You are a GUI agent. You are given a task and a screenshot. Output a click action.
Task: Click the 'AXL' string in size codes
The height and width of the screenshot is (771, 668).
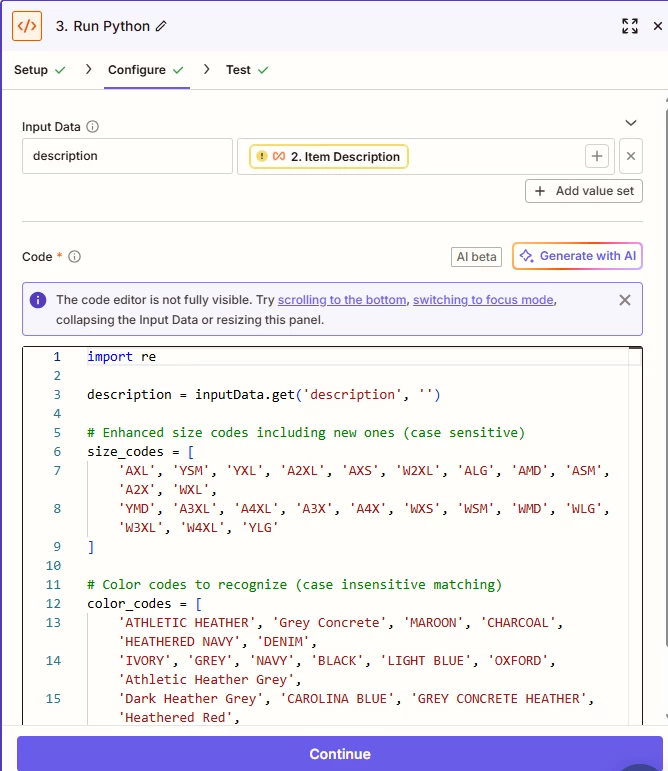click(x=137, y=471)
